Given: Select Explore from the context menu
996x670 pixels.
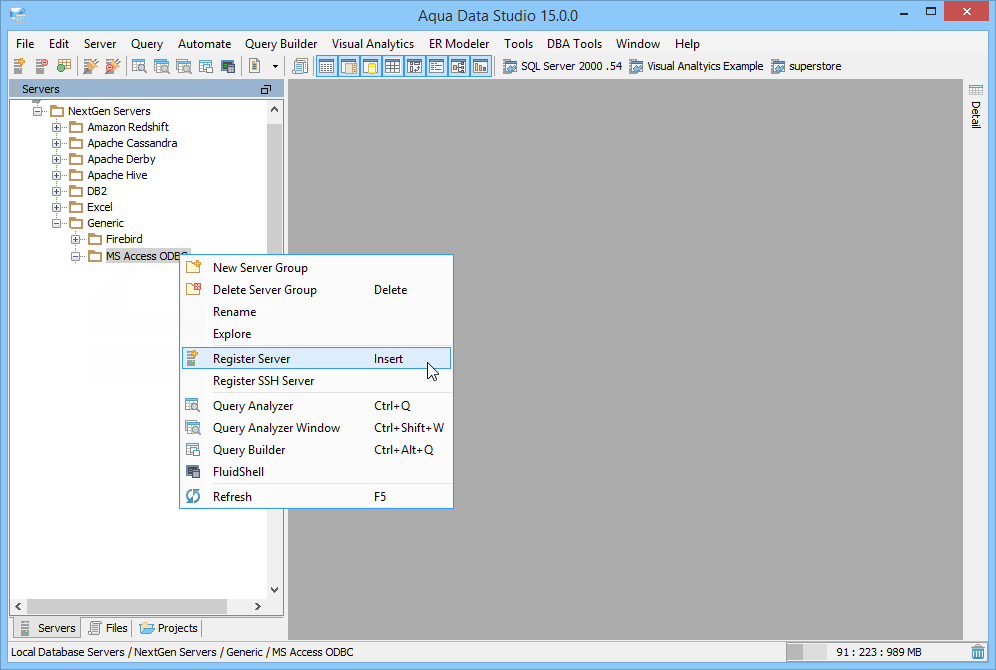Looking at the screenshot, I should (x=316, y=334).
